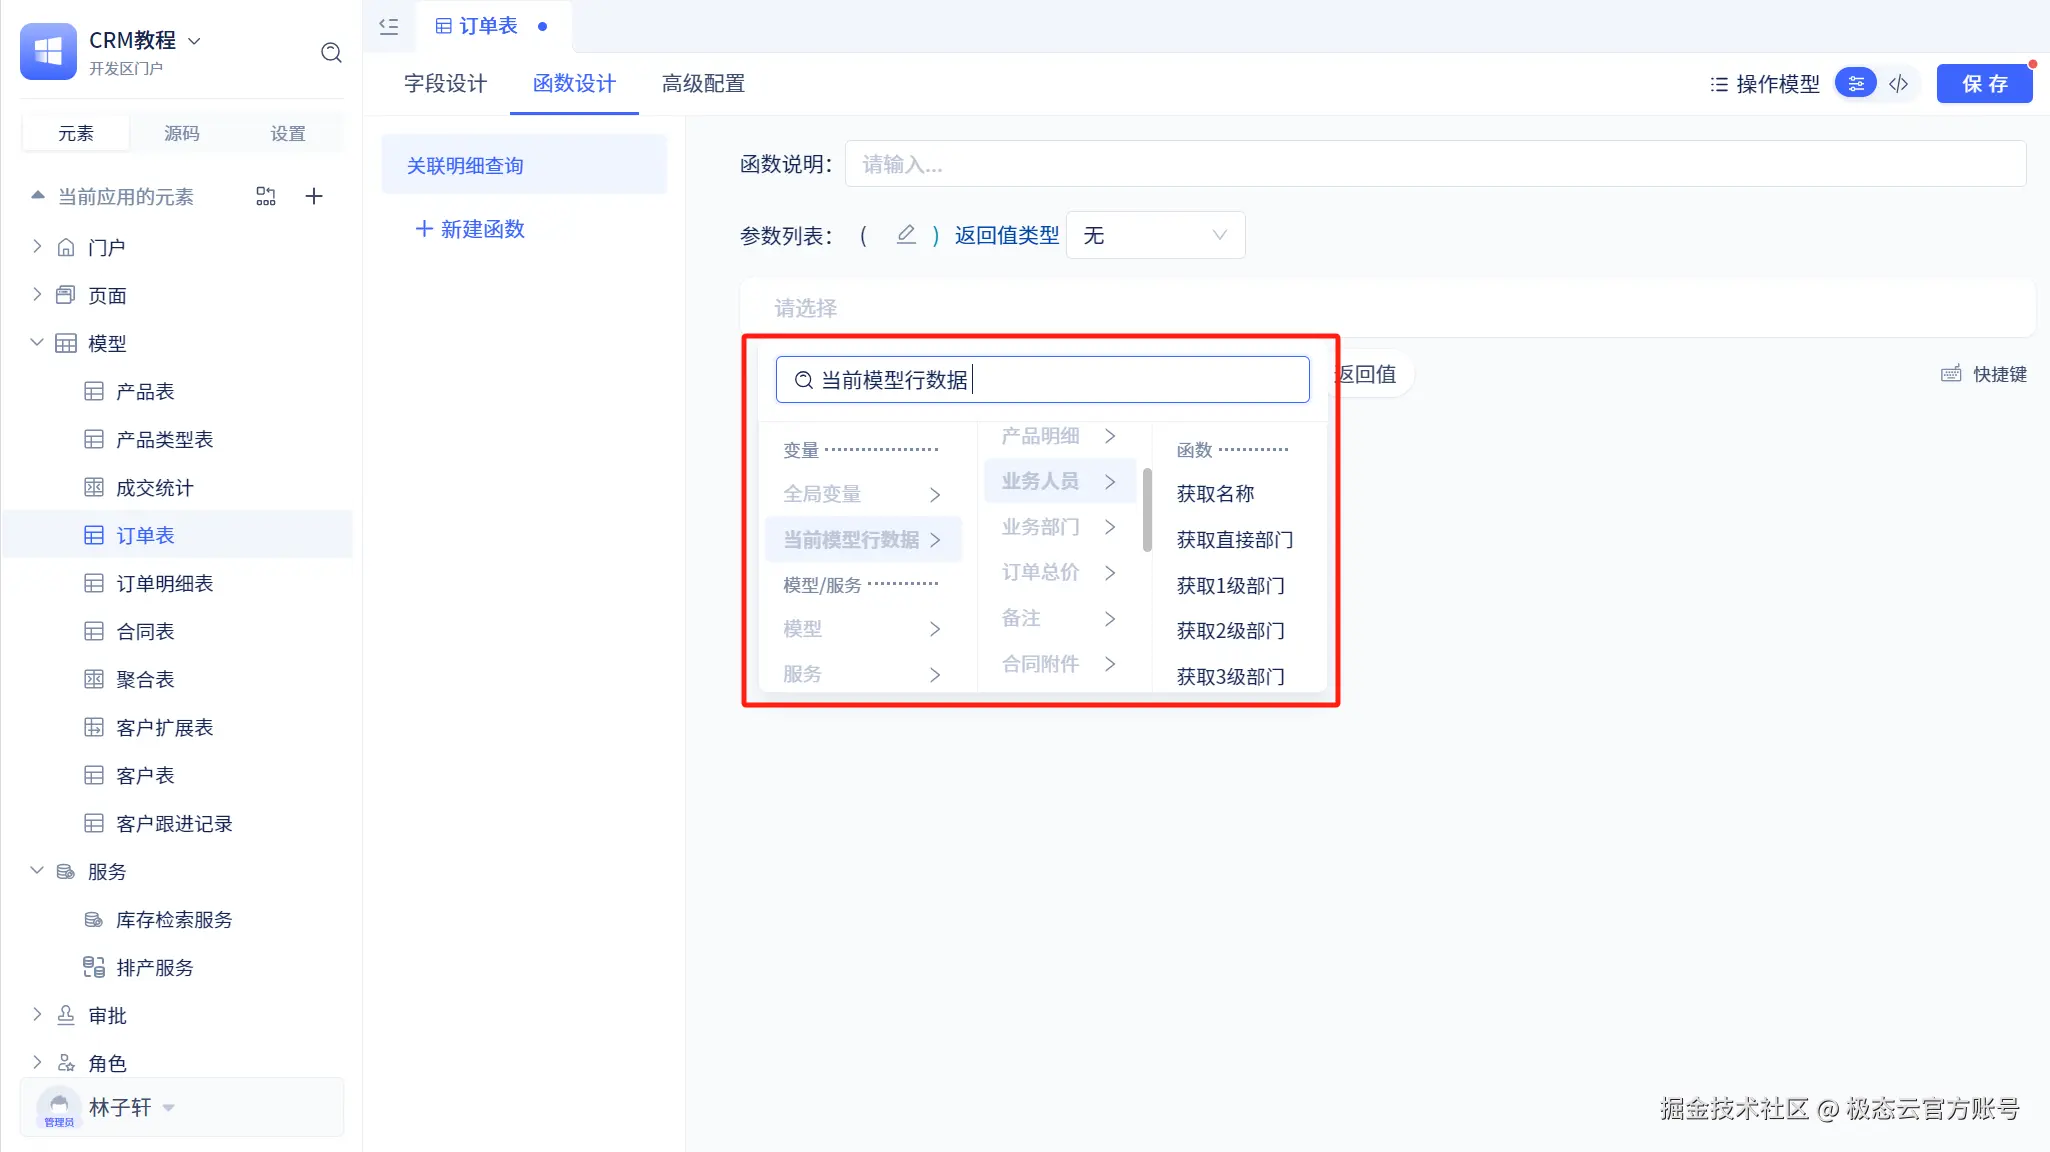This screenshot has height=1152, width=2050.
Task: Expand the 门户 tree node
Action: pyautogui.click(x=37, y=246)
